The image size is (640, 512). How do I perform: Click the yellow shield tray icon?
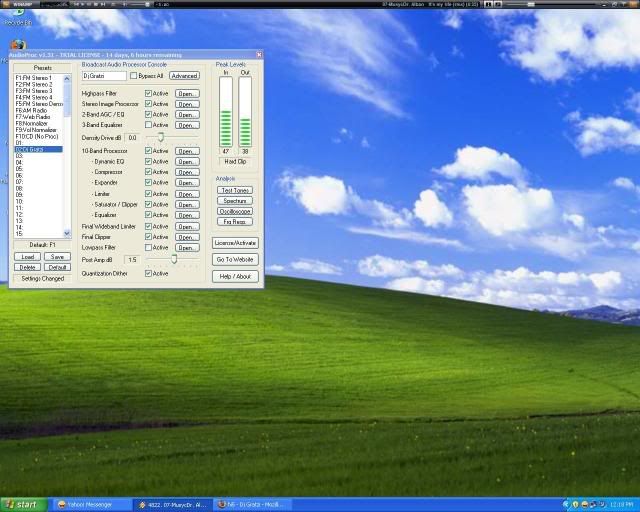point(576,505)
